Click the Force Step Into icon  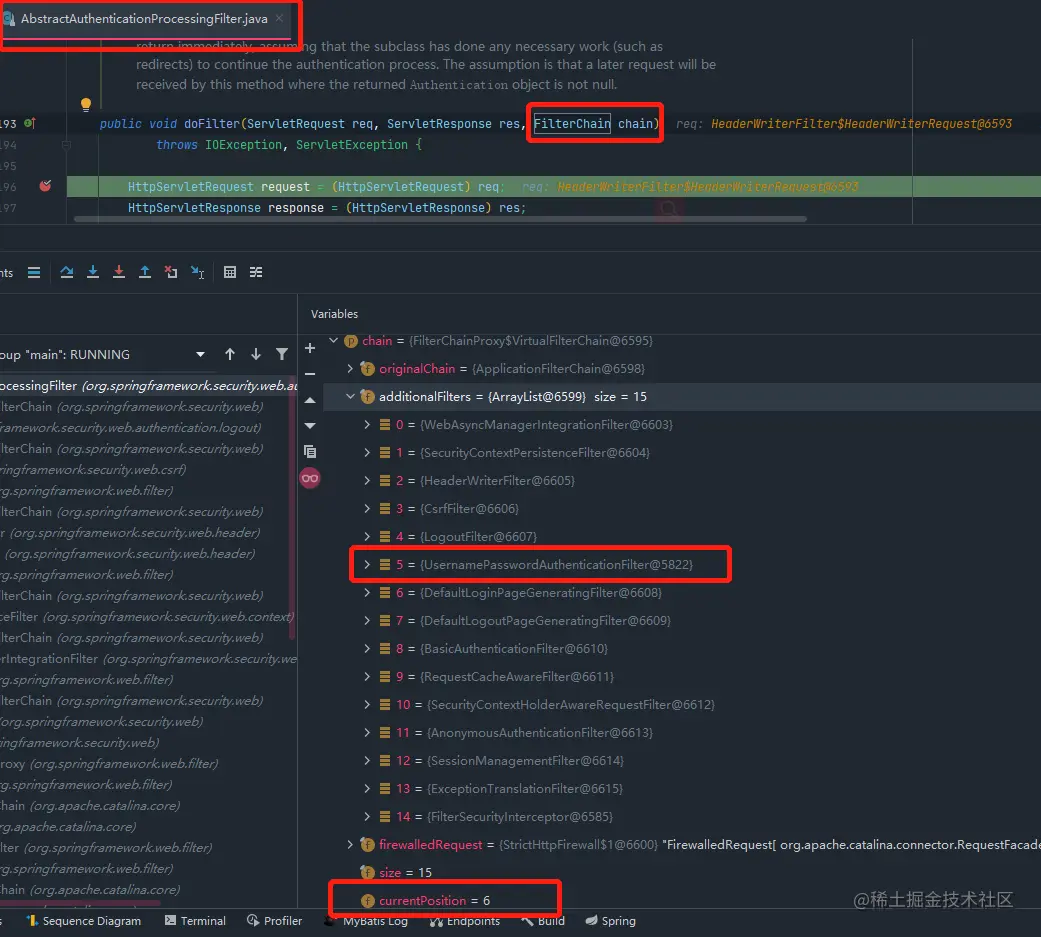119,272
